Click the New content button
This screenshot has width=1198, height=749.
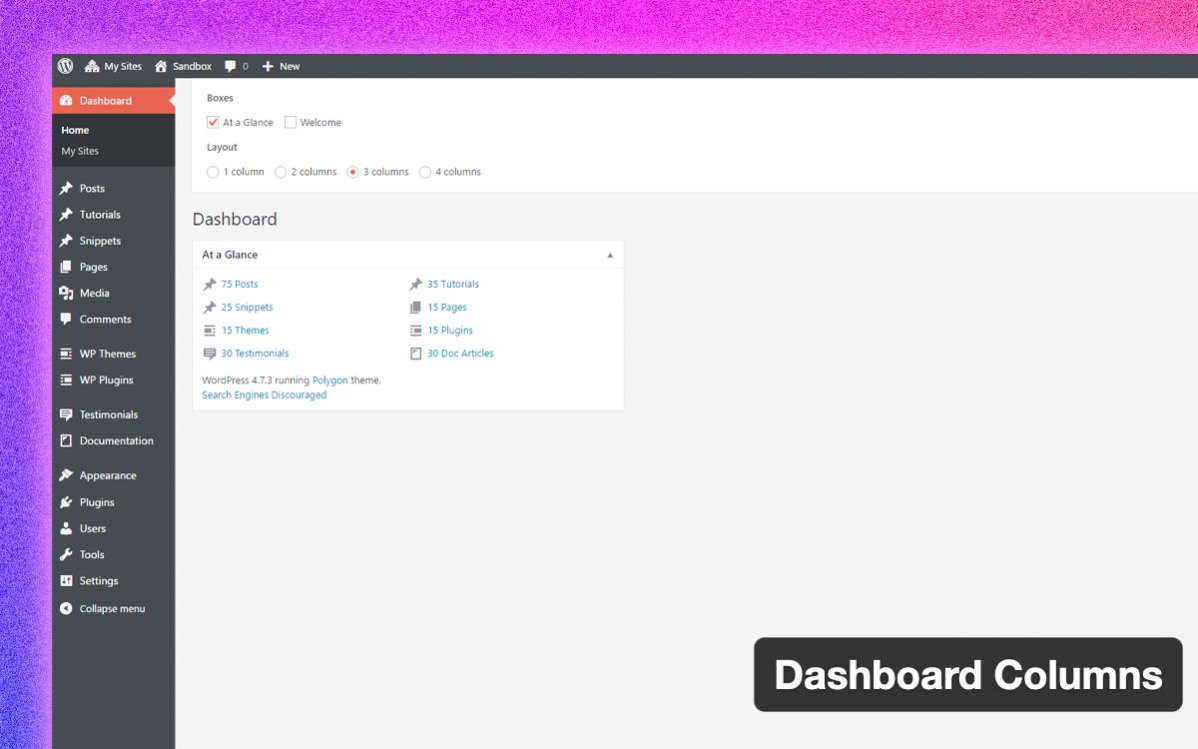click(280, 66)
